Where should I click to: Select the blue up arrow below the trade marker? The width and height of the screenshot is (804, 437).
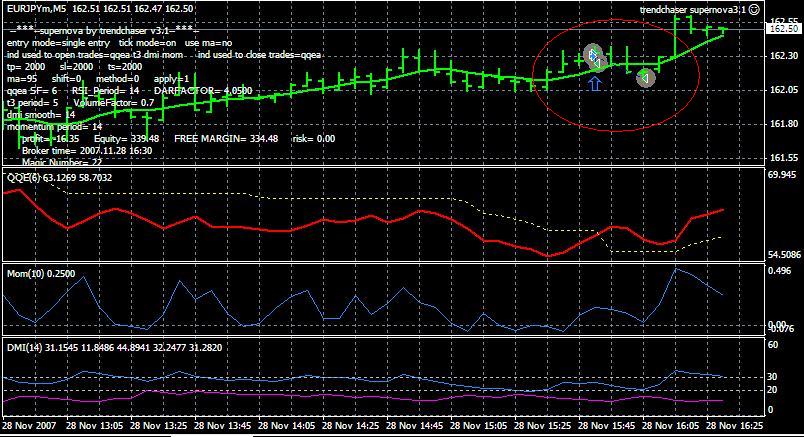point(595,84)
